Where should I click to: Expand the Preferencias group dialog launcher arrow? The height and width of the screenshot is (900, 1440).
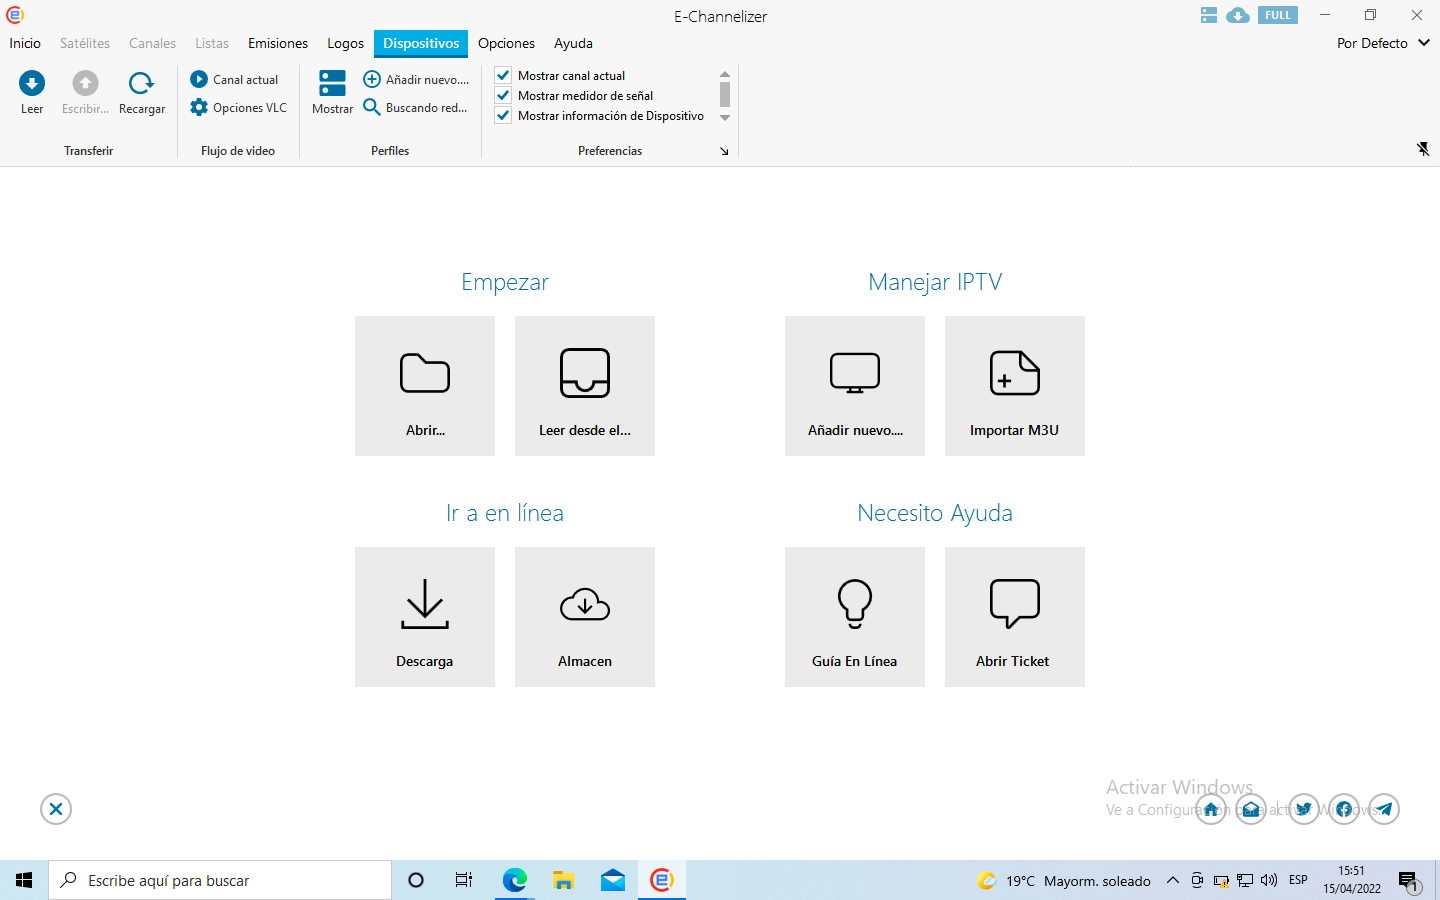point(724,151)
